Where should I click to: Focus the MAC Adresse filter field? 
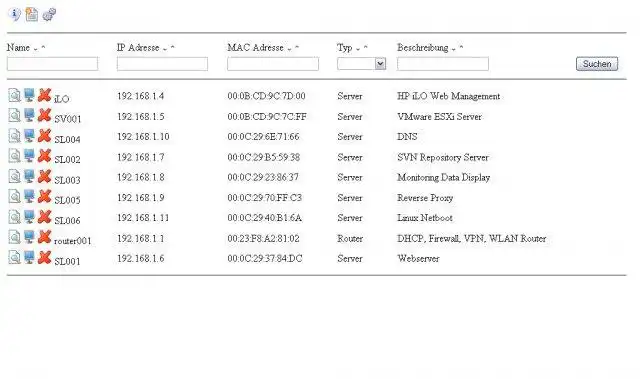coord(273,64)
